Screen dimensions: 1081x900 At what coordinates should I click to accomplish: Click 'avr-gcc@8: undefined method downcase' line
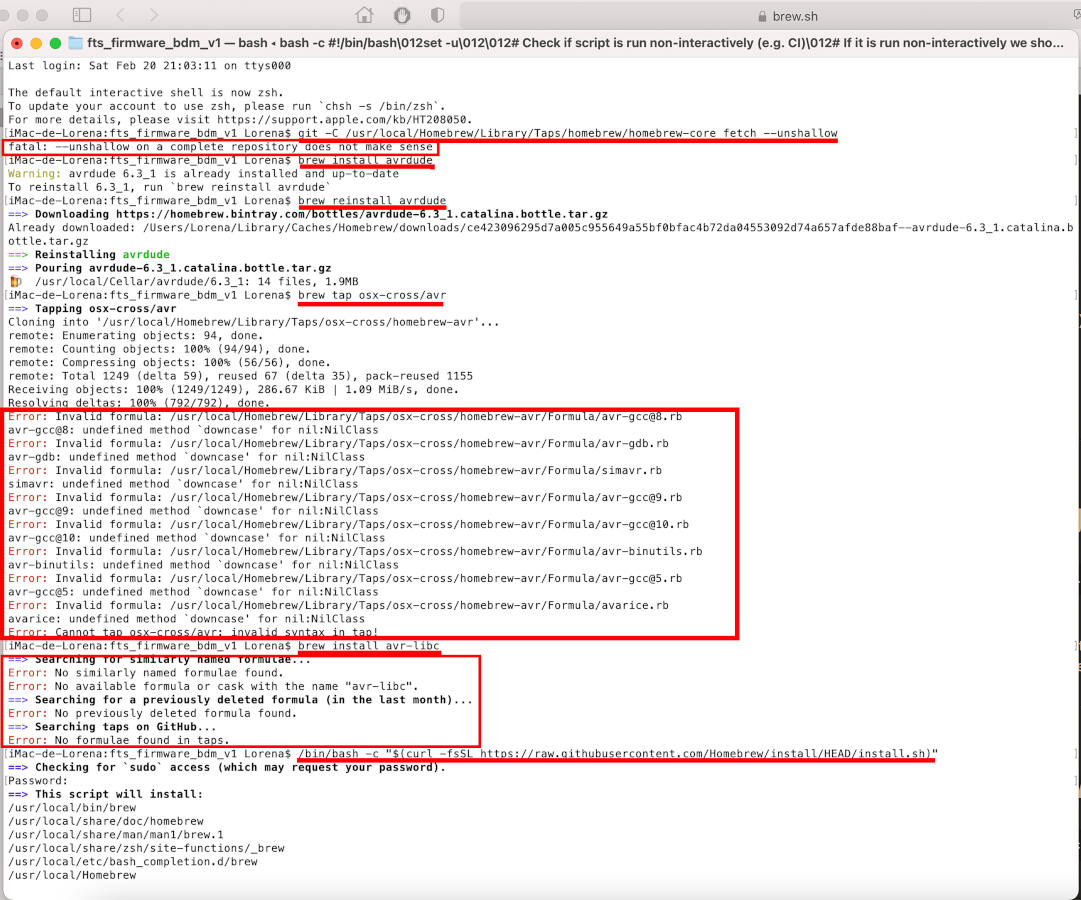(x=193, y=430)
